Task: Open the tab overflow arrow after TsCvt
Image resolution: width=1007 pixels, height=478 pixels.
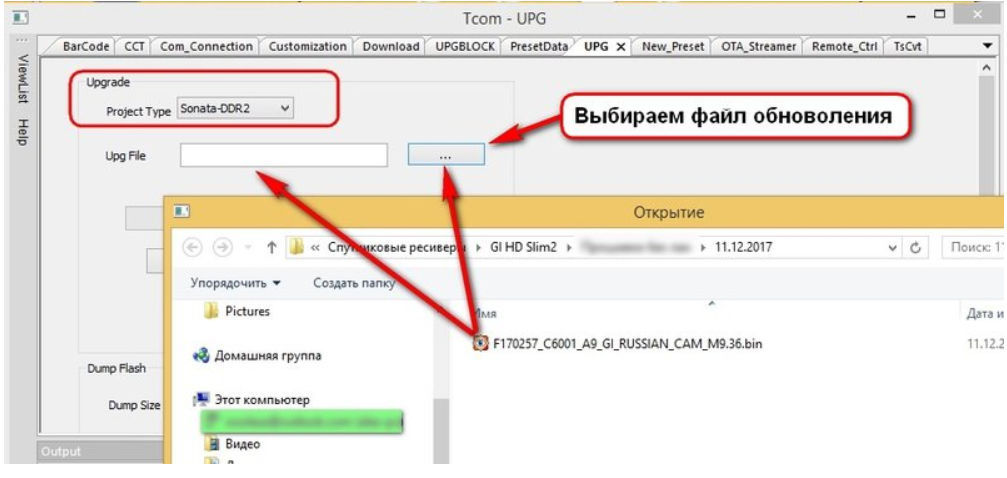Action: 988,47
